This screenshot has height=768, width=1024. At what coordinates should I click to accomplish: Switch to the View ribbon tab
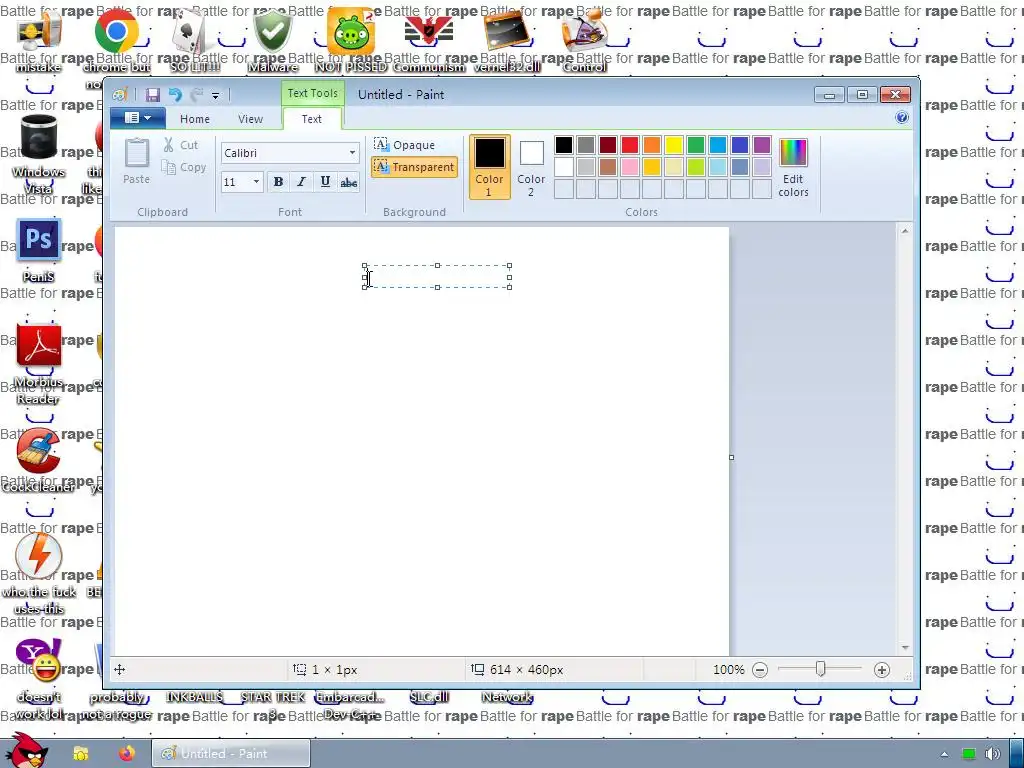[250, 119]
